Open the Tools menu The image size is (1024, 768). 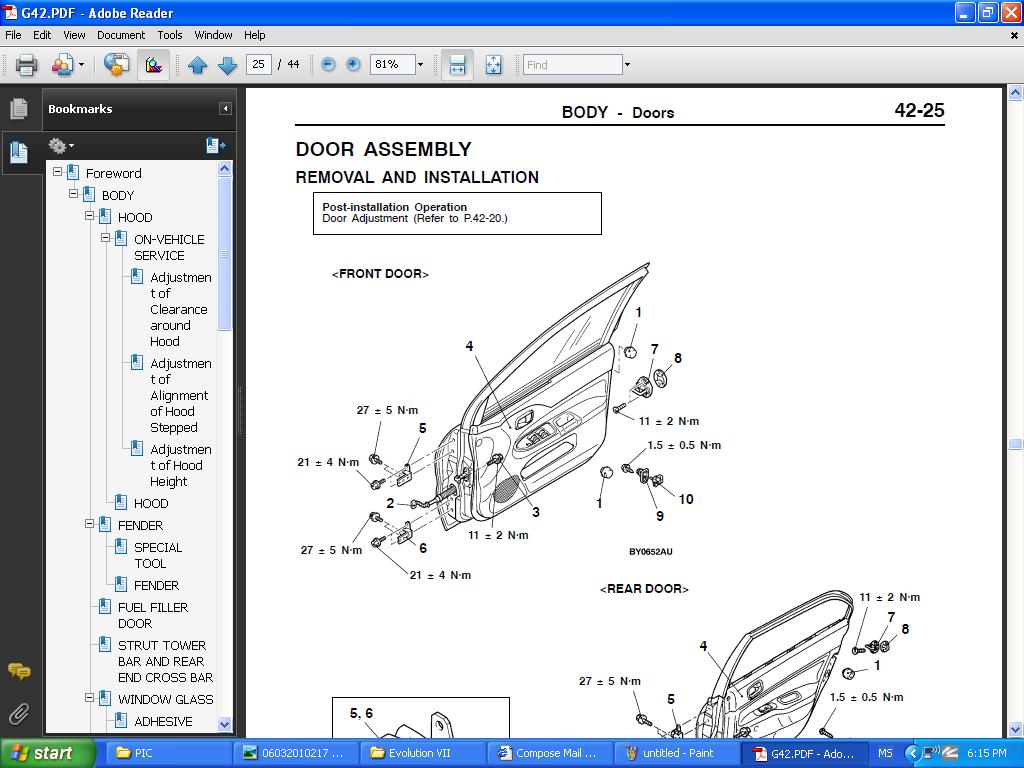click(170, 35)
